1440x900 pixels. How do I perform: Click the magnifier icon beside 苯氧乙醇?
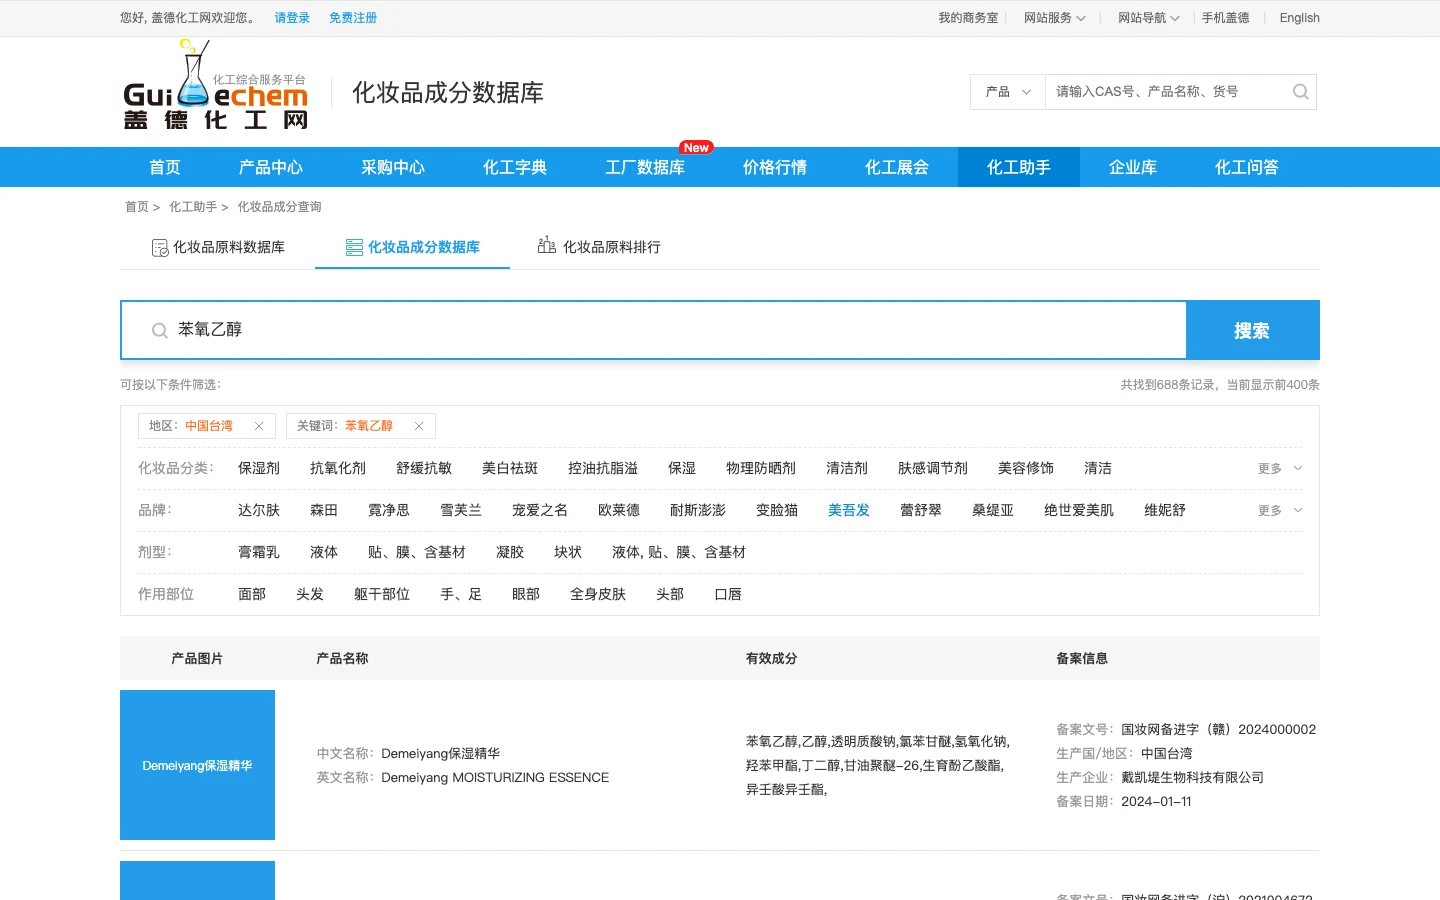(x=159, y=330)
